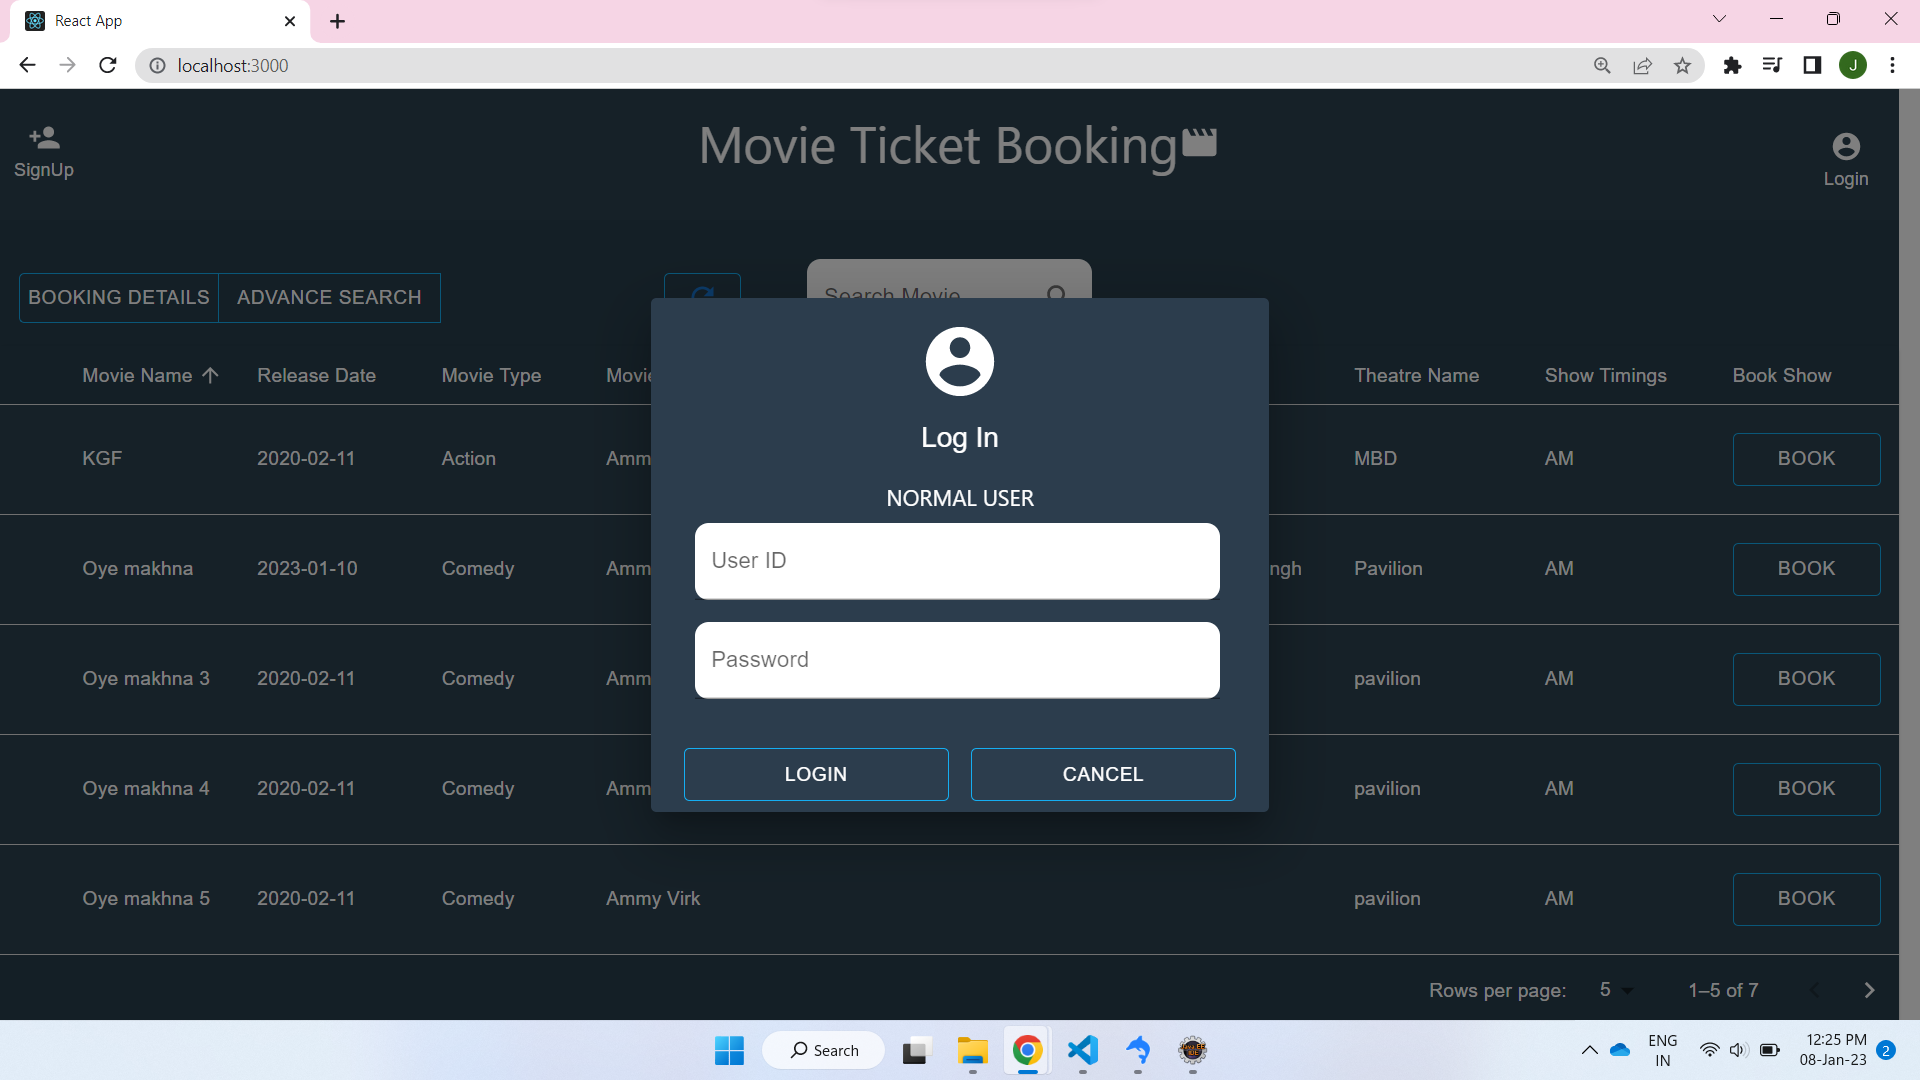Click the next page chevron in pagination
This screenshot has height=1080, width=1920.
[1868, 990]
